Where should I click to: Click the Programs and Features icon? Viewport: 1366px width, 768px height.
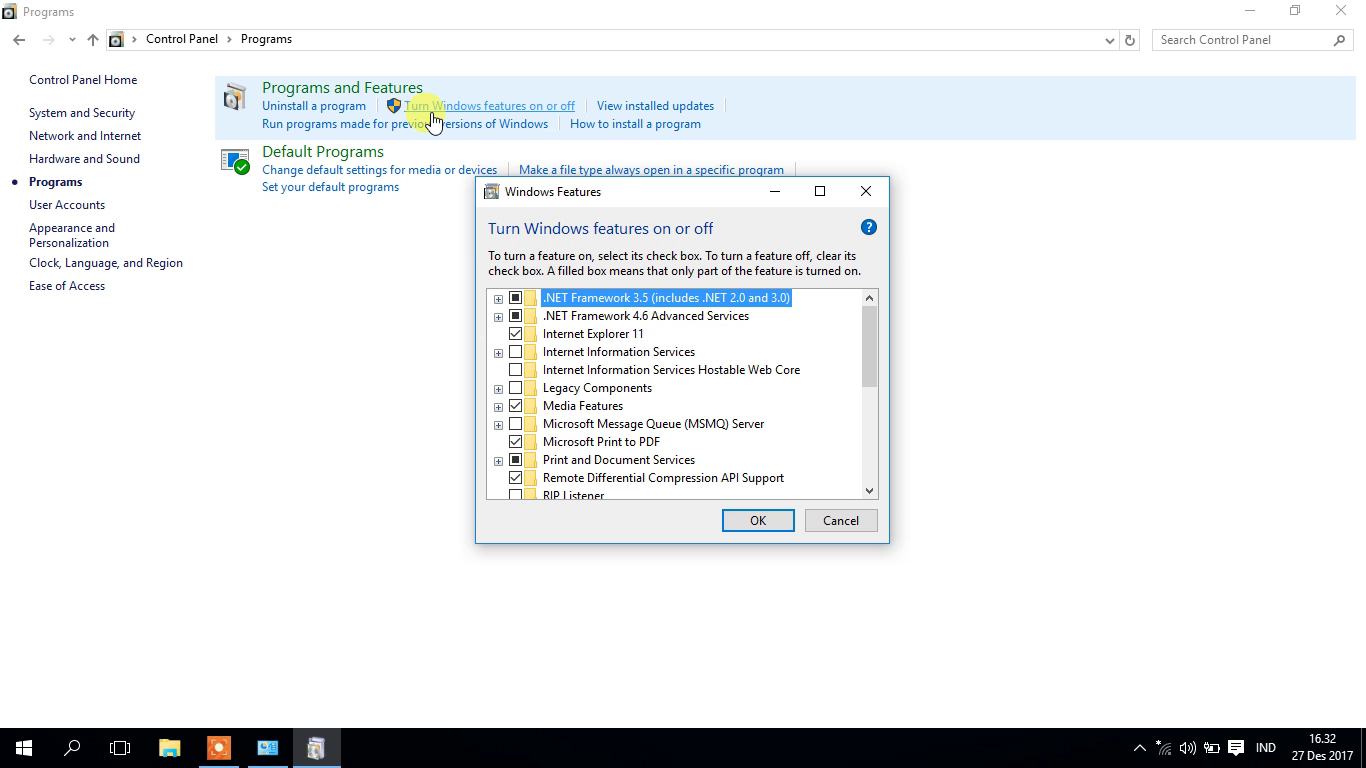[x=235, y=97]
